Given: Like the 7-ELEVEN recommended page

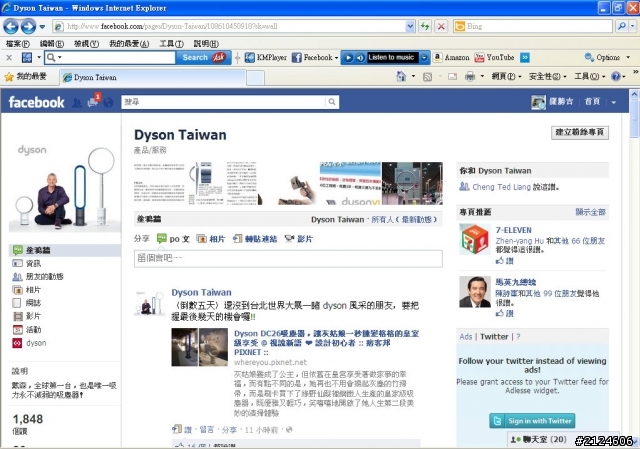Looking at the screenshot, I should pyautogui.click(x=504, y=260).
